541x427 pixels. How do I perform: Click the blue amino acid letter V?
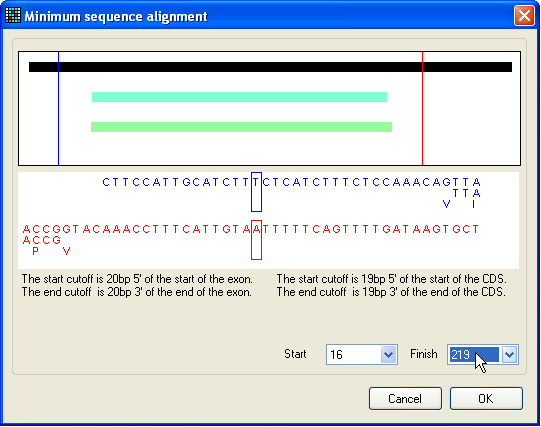(x=446, y=204)
